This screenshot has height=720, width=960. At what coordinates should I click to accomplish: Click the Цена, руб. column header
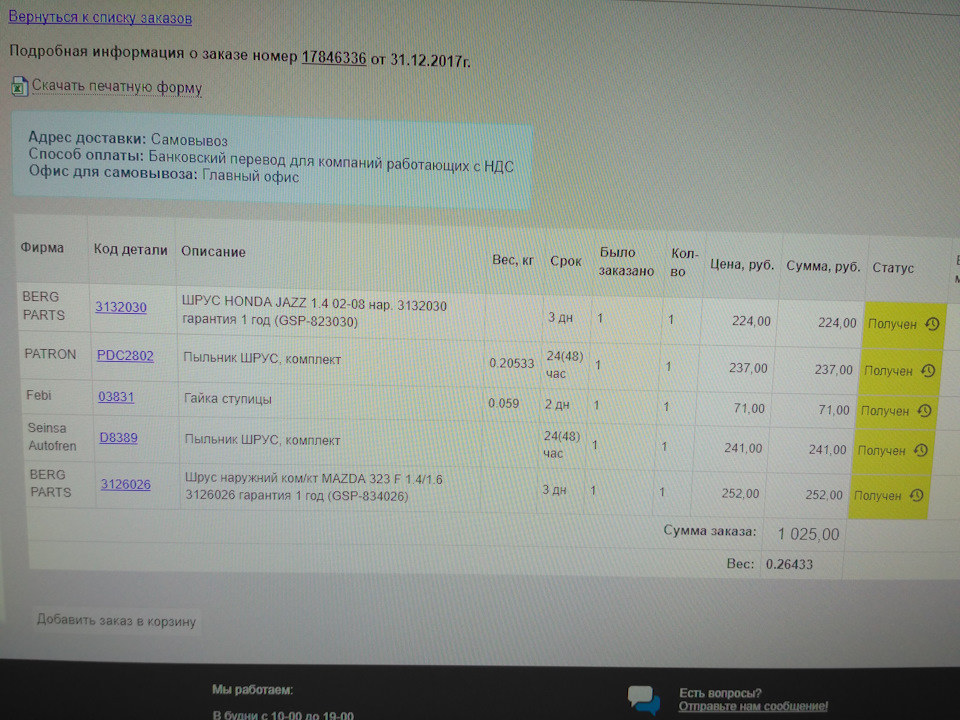pyautogui.click(x=742, y=264)
